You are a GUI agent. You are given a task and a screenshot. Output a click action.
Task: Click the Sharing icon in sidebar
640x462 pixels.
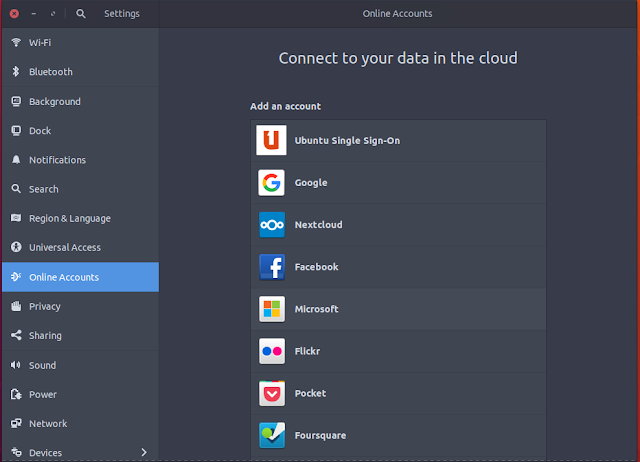click(x=16, y=335)
